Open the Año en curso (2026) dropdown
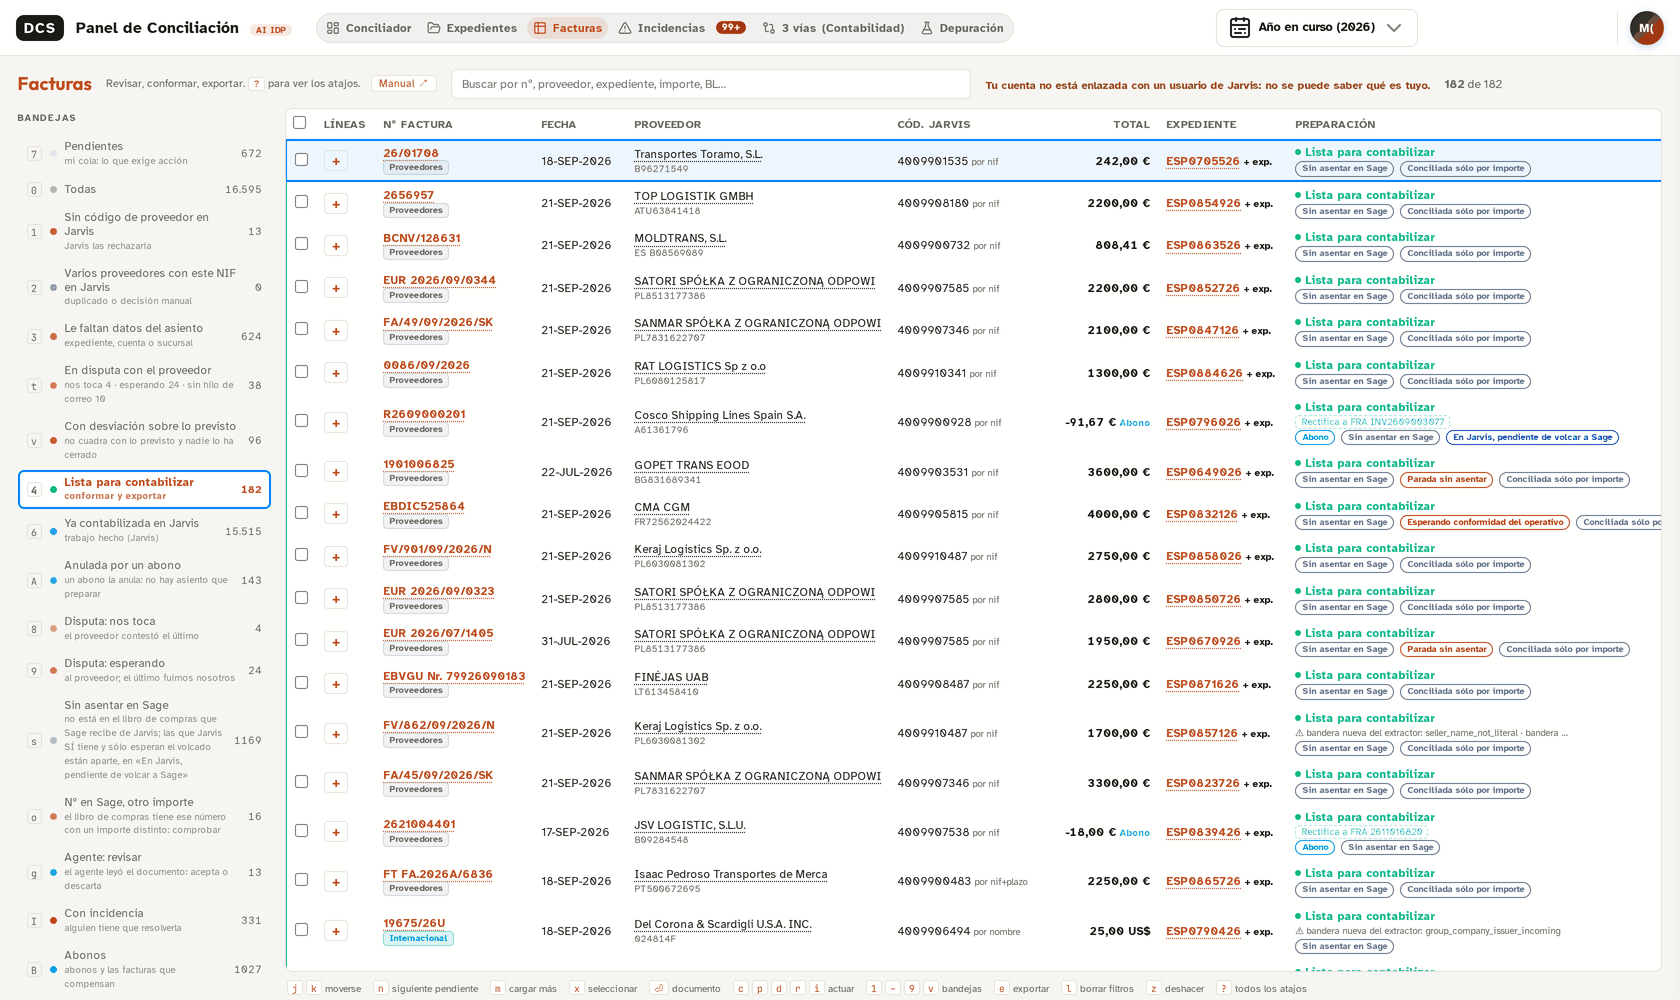This screenshot has width=1680, height=1000. 1316,28
